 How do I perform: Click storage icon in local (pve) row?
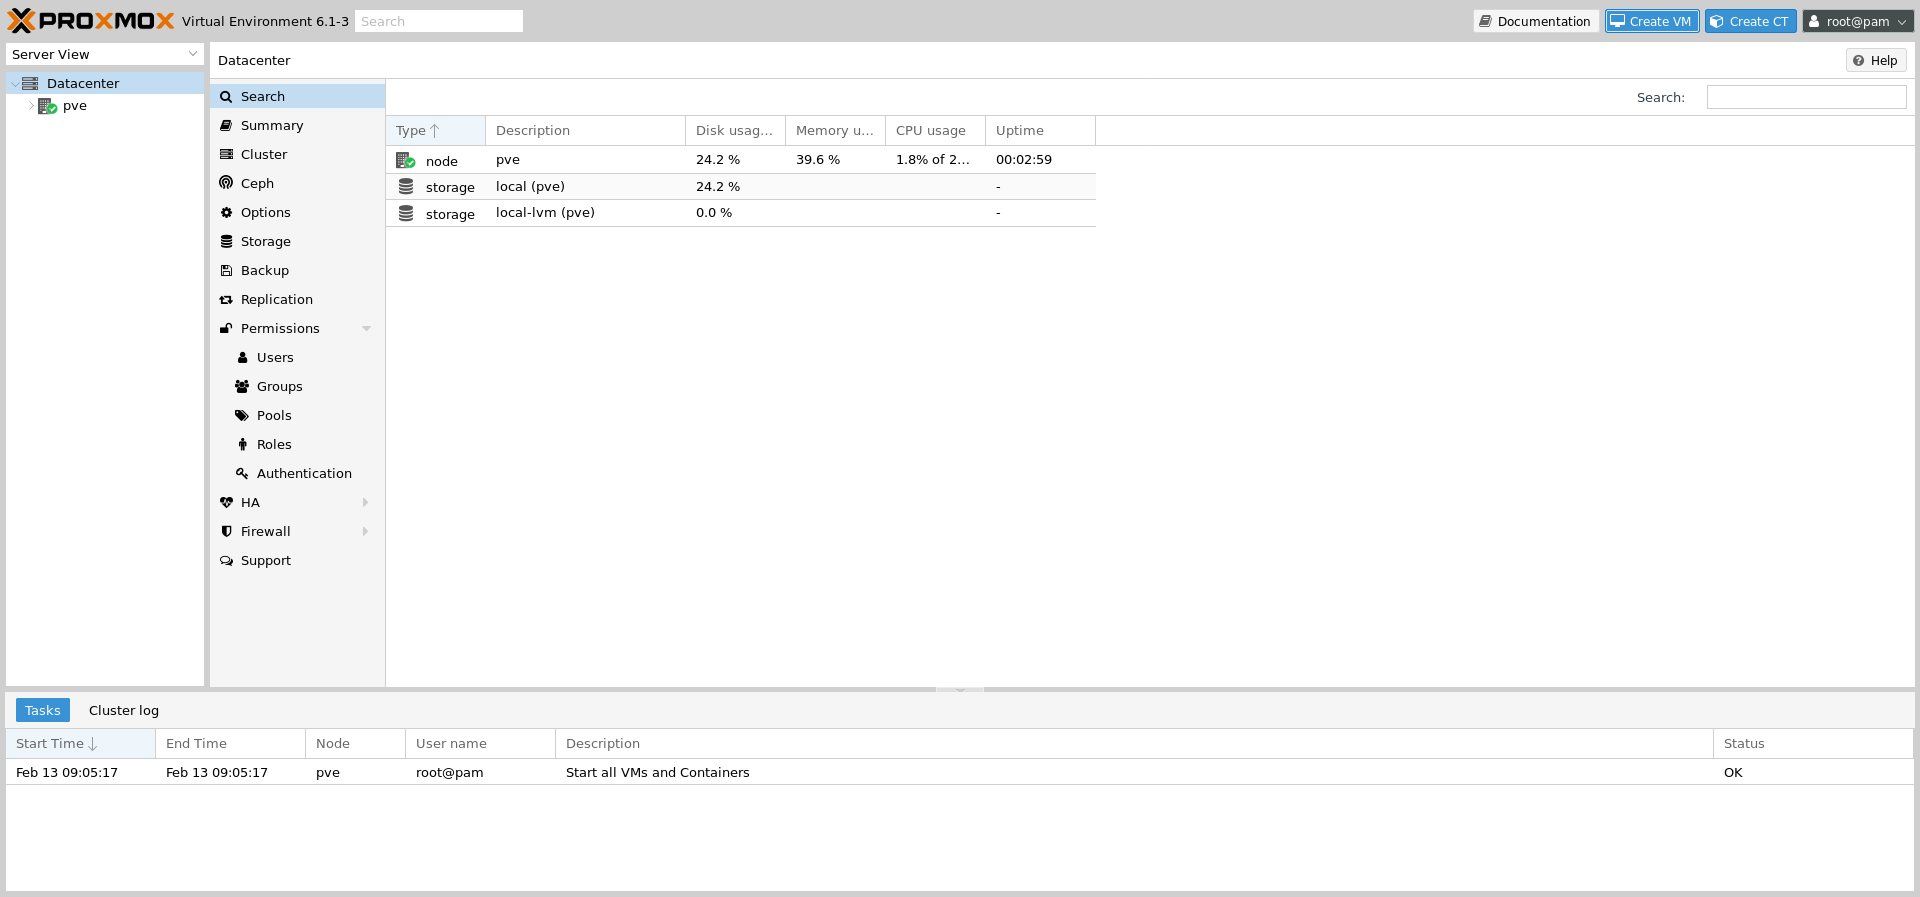[406, 187]
